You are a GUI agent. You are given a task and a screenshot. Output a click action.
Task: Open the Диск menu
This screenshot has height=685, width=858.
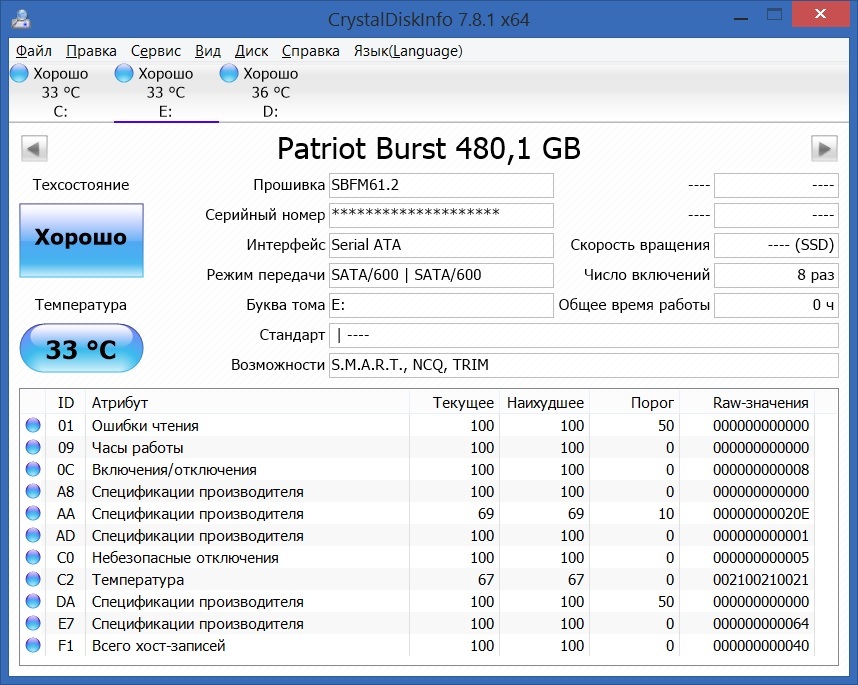click(x=251, y=51)
